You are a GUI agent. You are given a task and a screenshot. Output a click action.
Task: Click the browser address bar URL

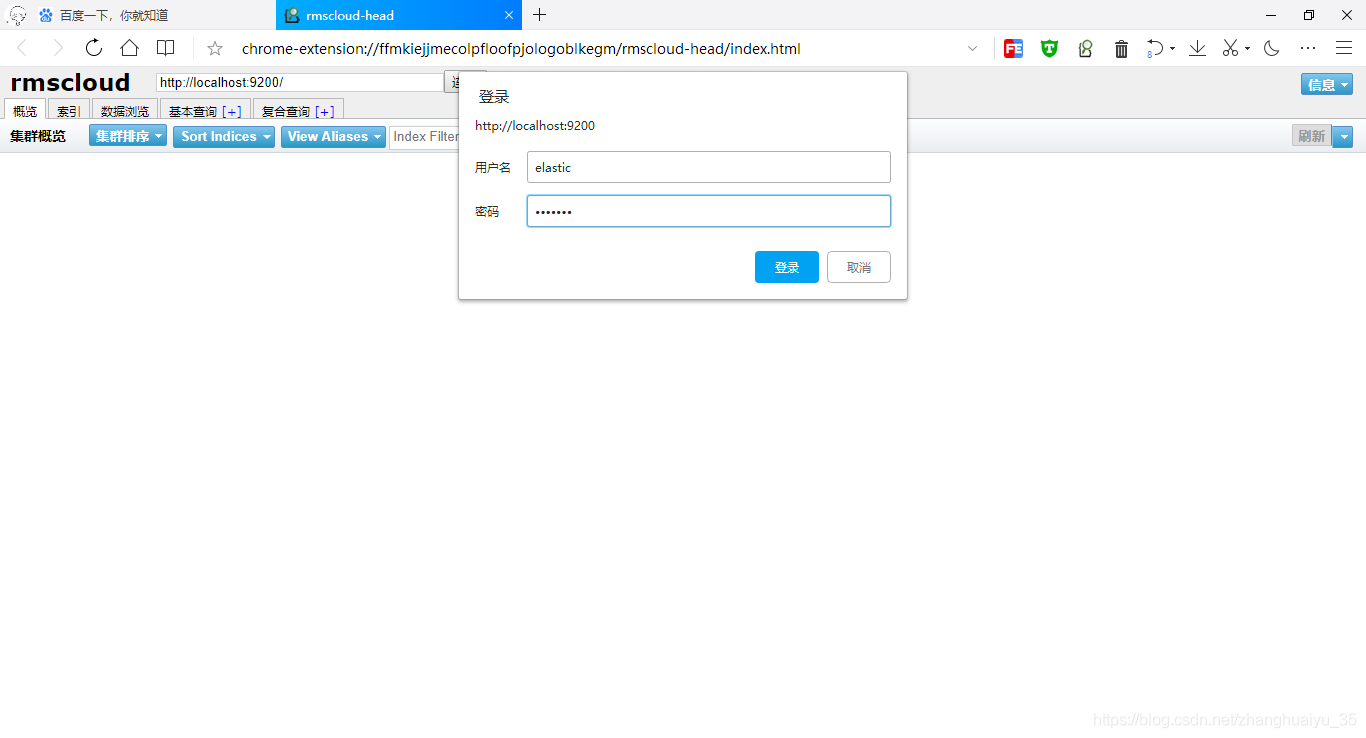pyautogui.click(x=521, y=49)
